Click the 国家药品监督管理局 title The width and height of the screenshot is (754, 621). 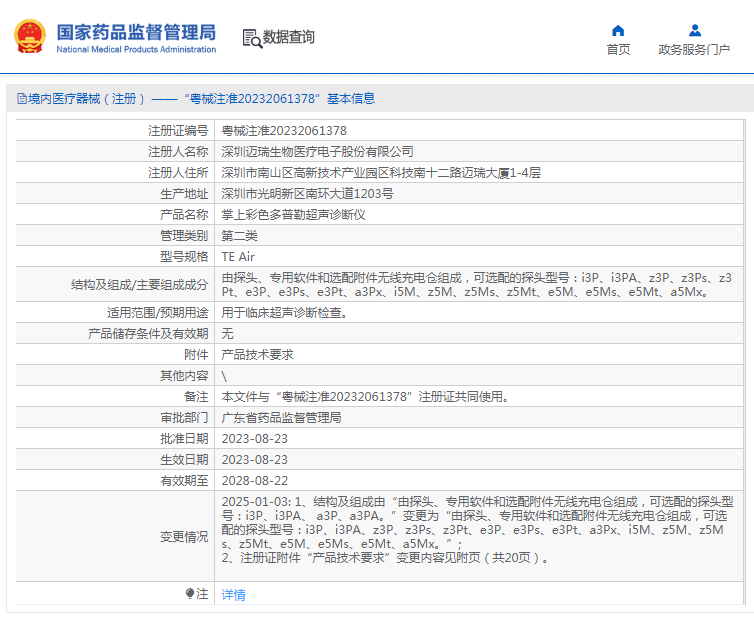tap(136, 32)
